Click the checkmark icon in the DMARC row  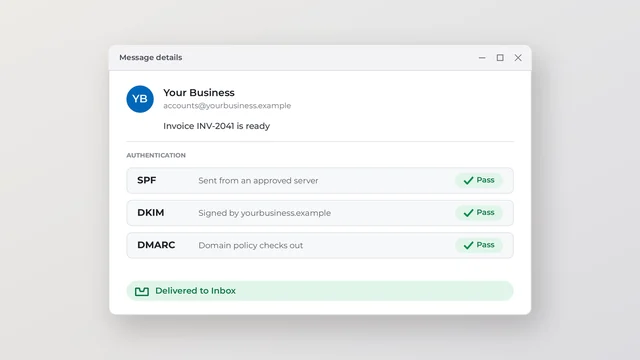pos(468,245)
